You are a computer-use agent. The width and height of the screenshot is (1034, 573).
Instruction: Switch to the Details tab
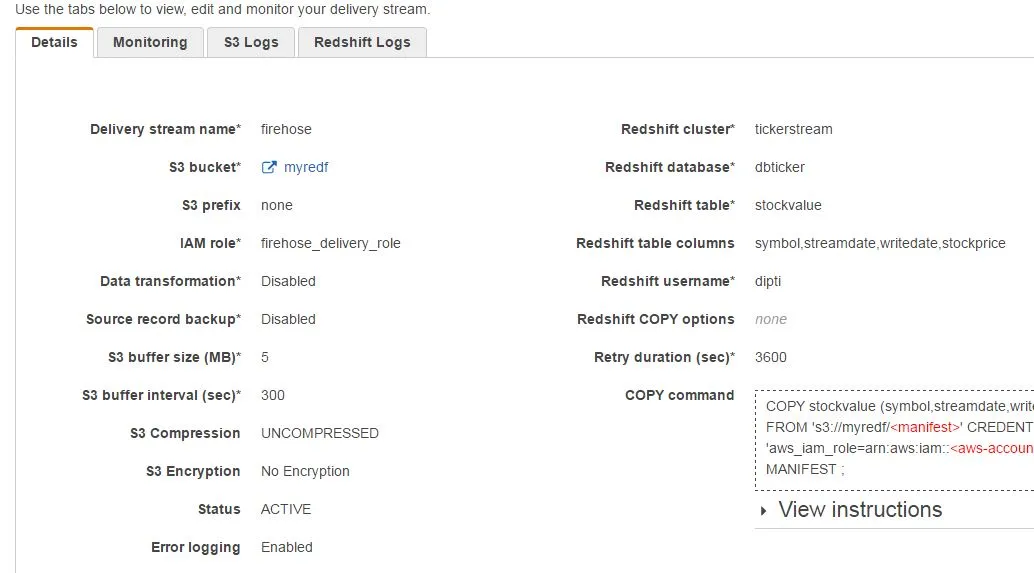point(54,42)
